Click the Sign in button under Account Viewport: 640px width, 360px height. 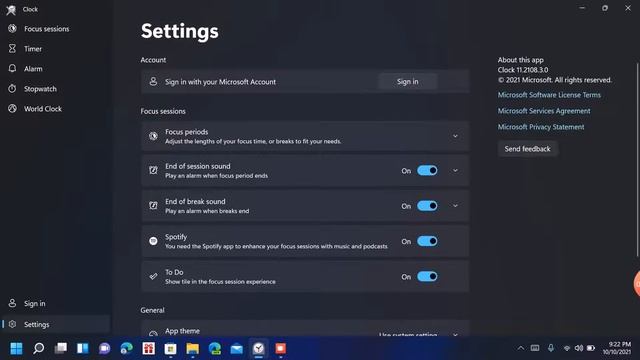(x=407, y=82)
